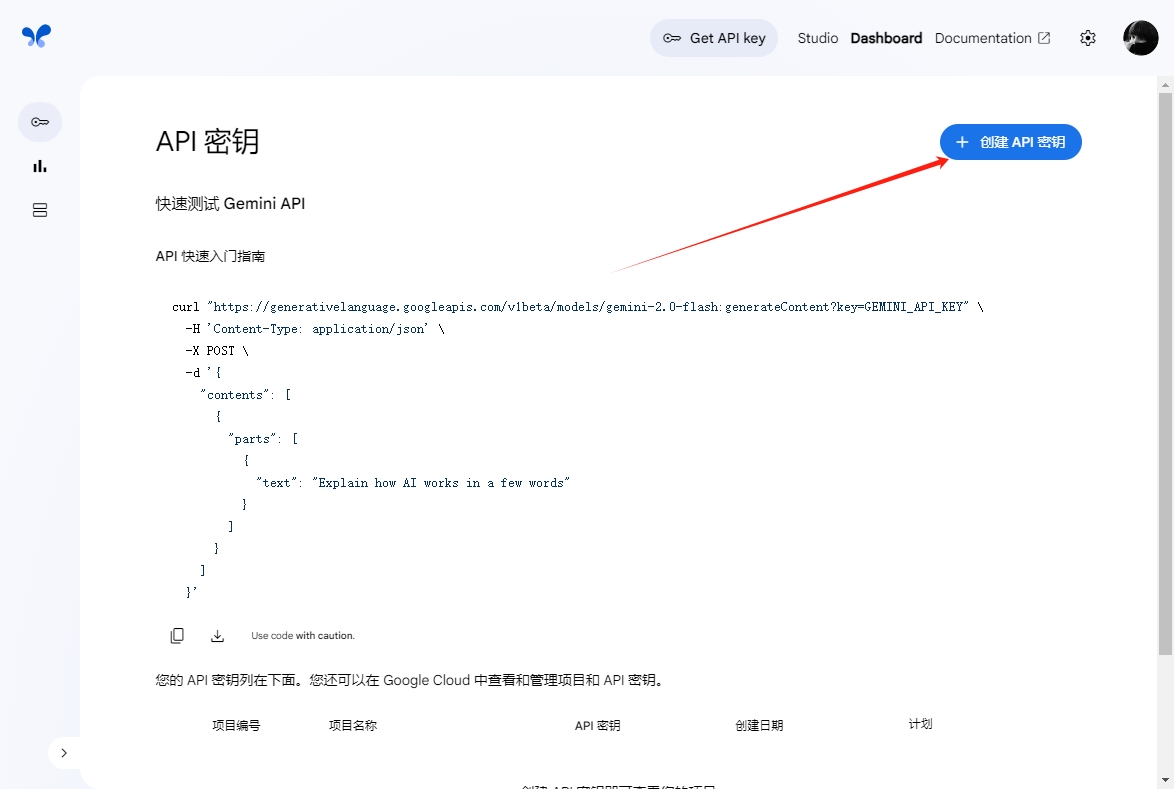The height and width of the screenshot is (789, 1174).
Task: Click the Content-Type header code line
Action: coord(314,329)
